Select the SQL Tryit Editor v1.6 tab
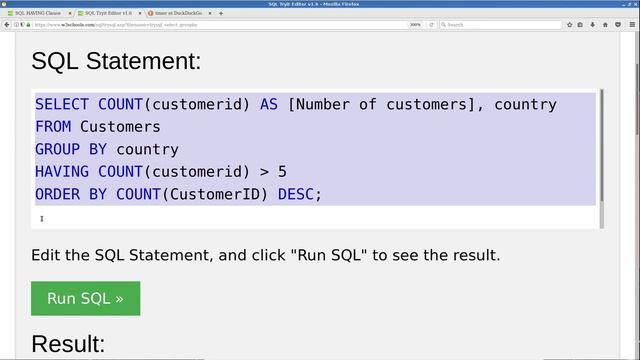Image resolution: width=640 pixels, height=360 pixels. (x=109, y=13)
